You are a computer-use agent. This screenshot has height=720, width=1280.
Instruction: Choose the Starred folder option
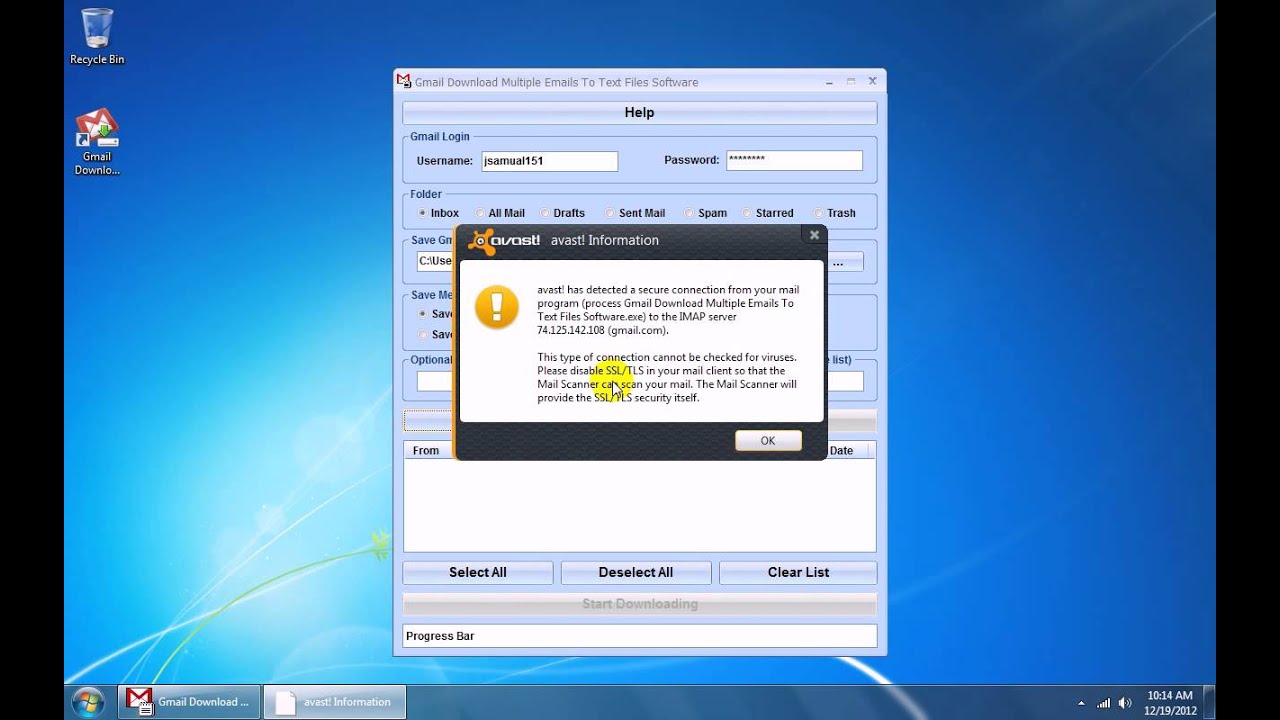tap(747, 213)
